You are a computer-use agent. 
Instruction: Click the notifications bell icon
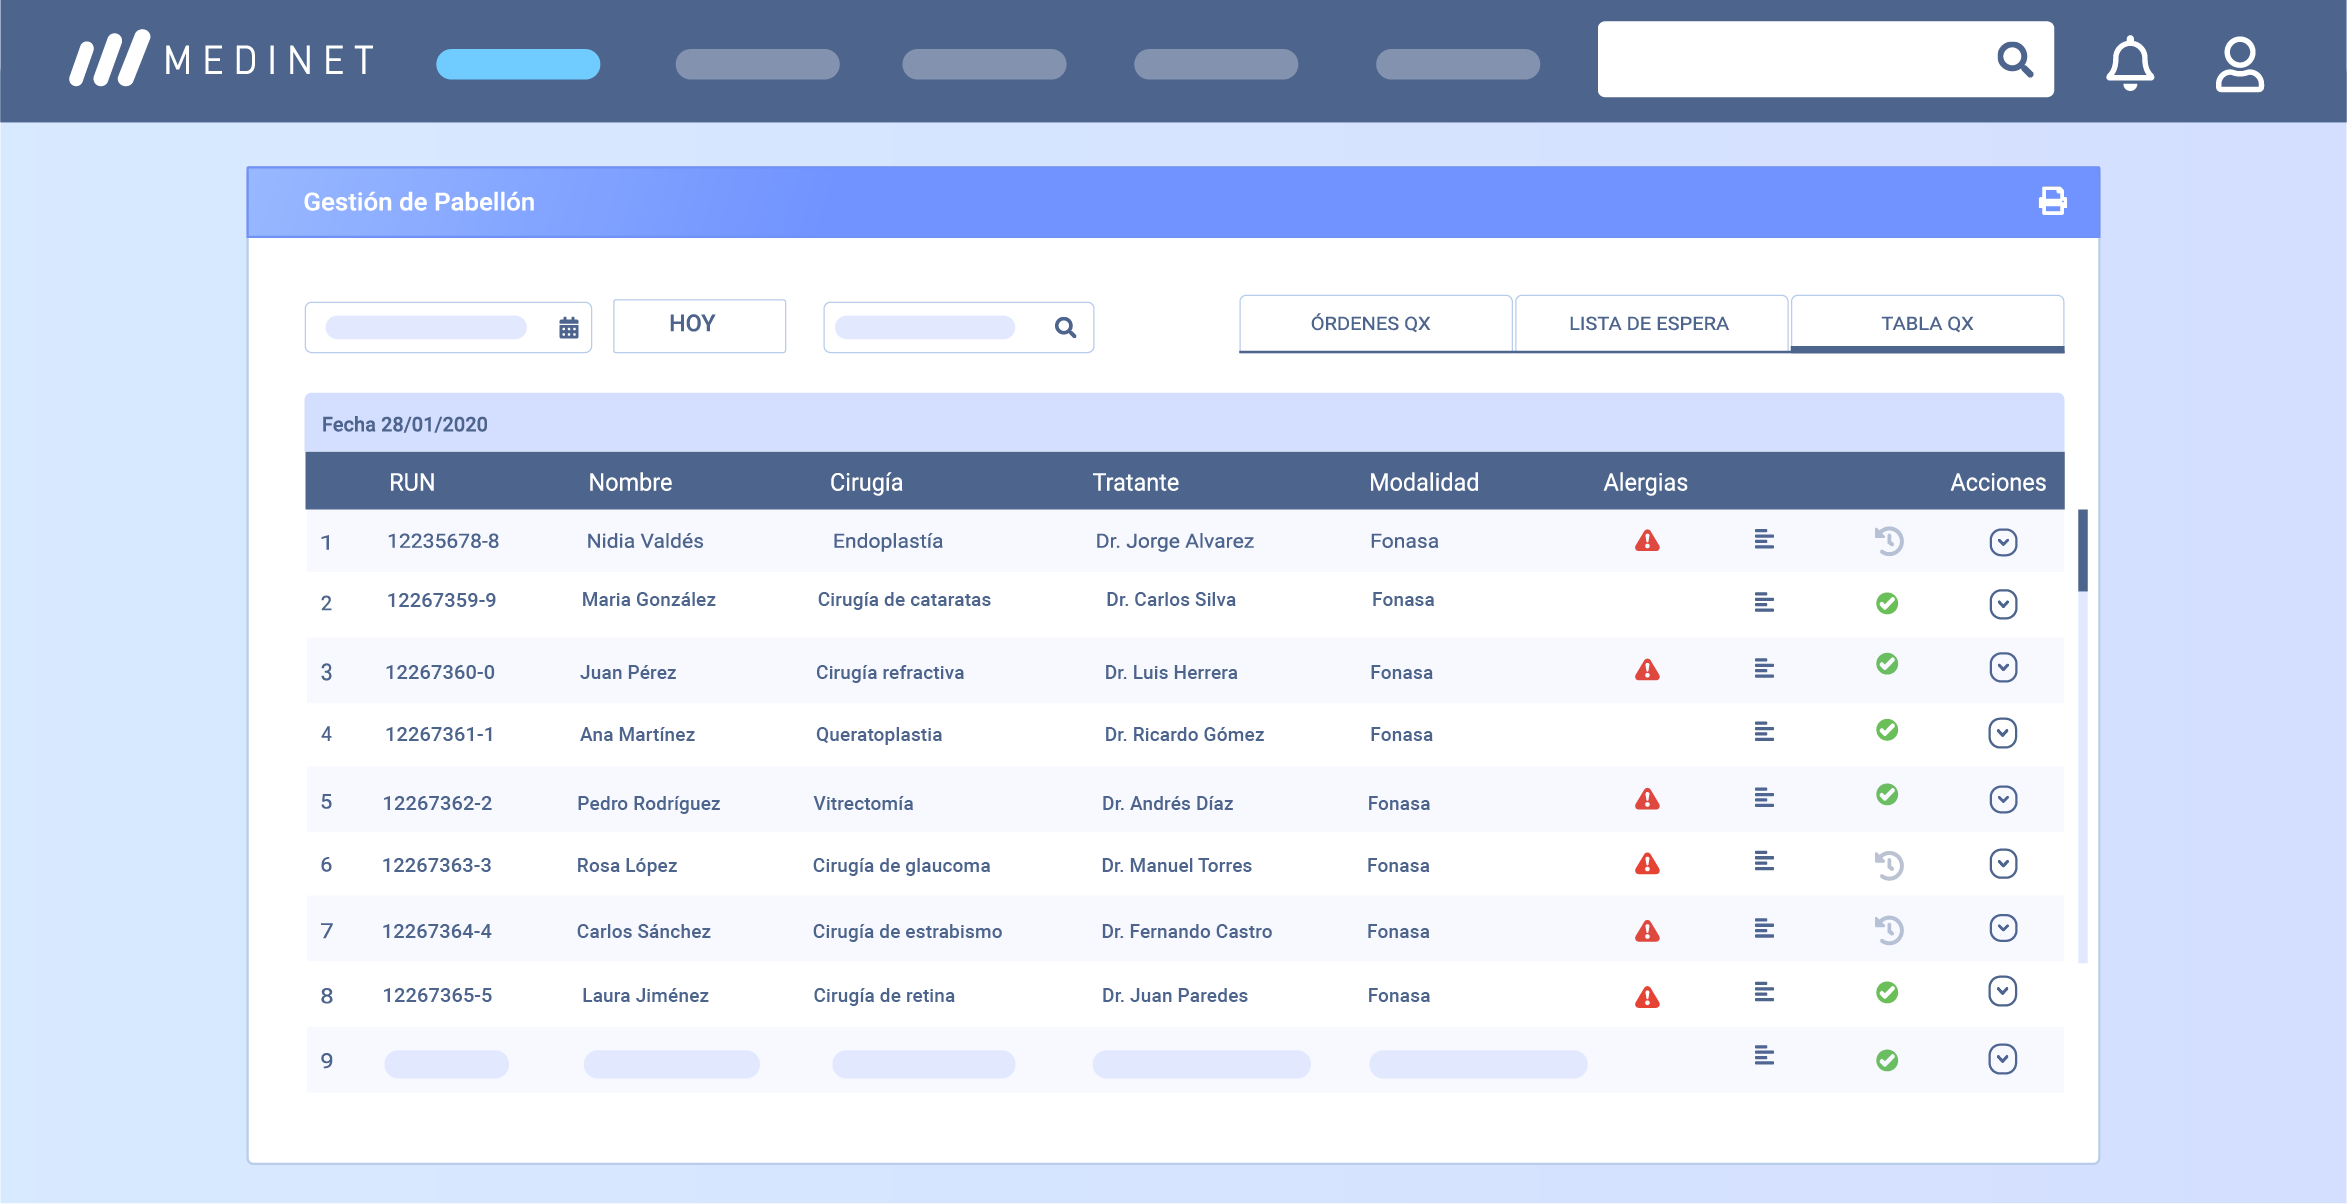click(x=2130, y=62)
